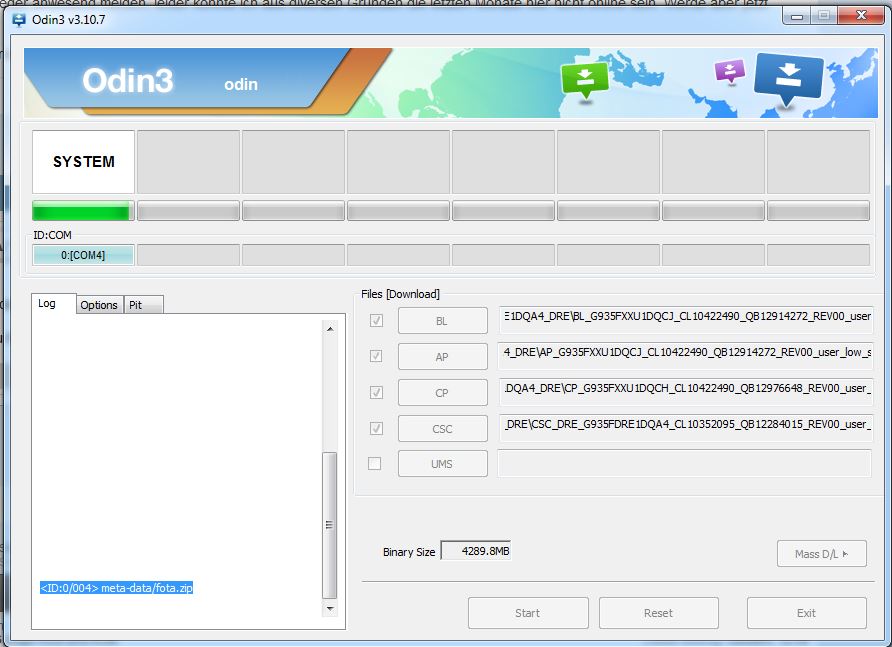Click the CSC file path field
Viewport: 892px width, 647px height.
pos(686,427)
